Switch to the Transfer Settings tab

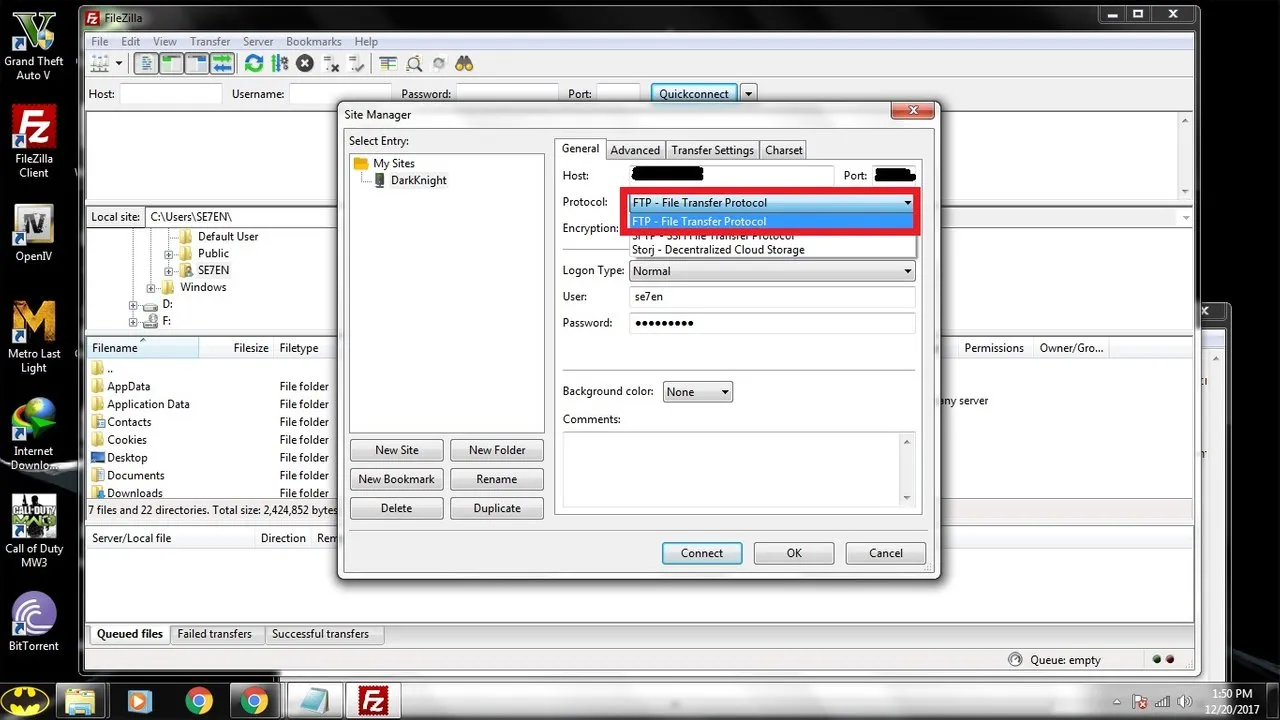pos(712,150)
